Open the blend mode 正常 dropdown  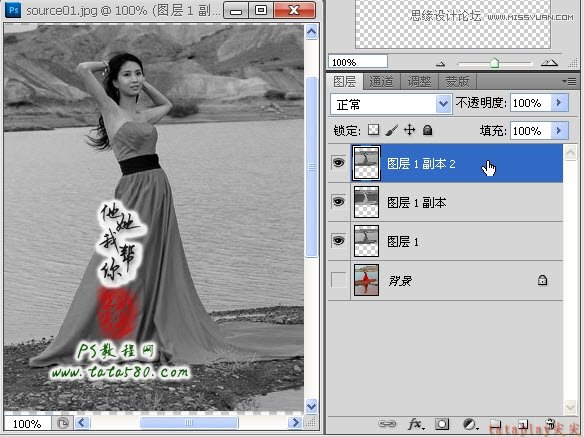pos(391,104)
